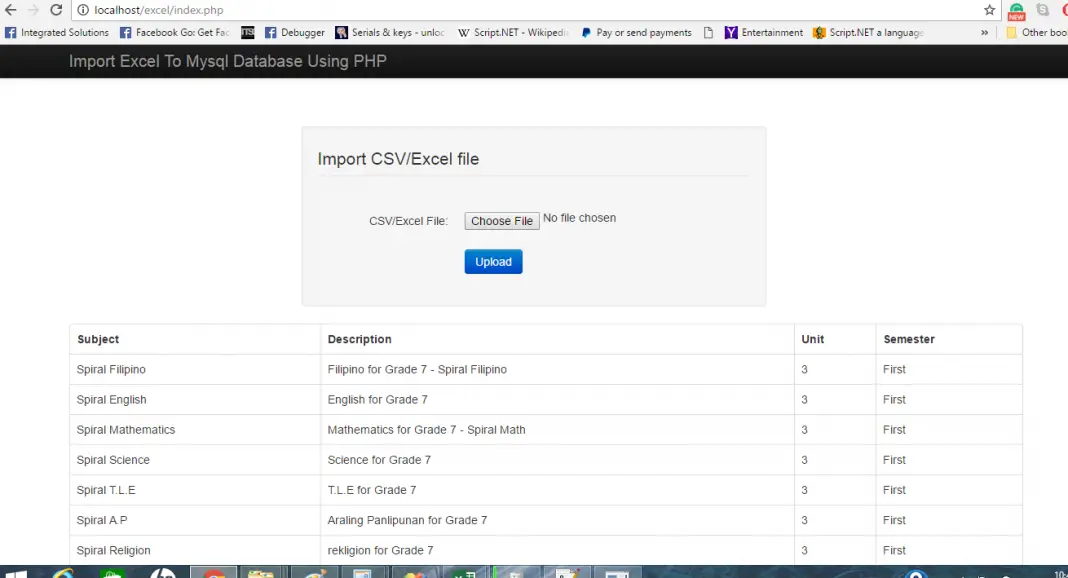Click the Import Excel To Mysql header title

point(228,62)
